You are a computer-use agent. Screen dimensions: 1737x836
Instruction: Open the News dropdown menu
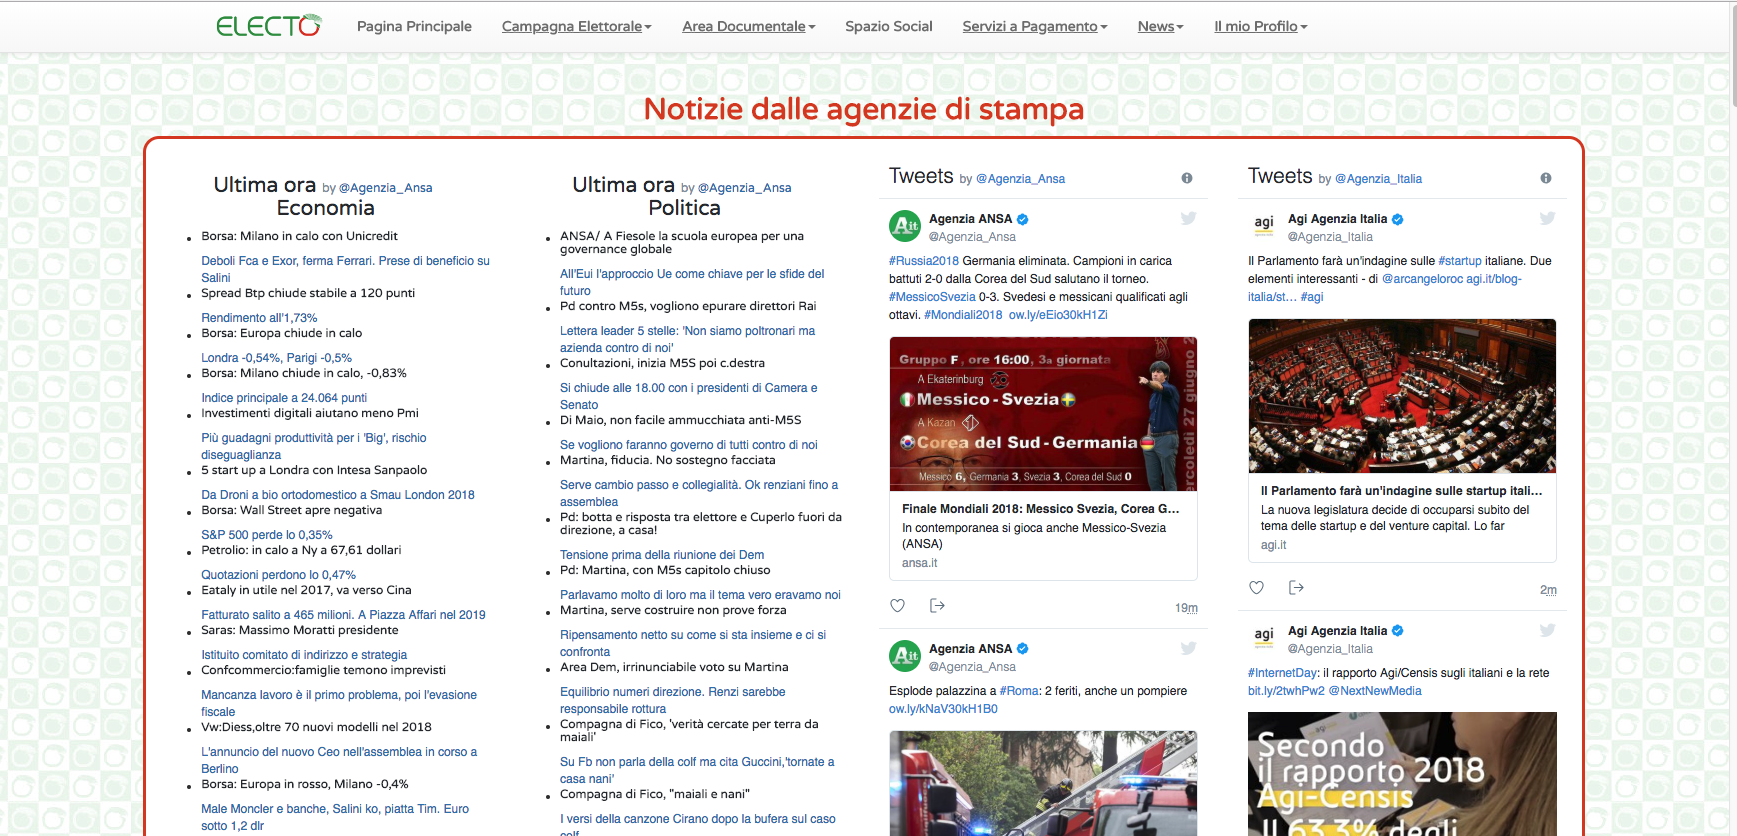pos(1161,26)
